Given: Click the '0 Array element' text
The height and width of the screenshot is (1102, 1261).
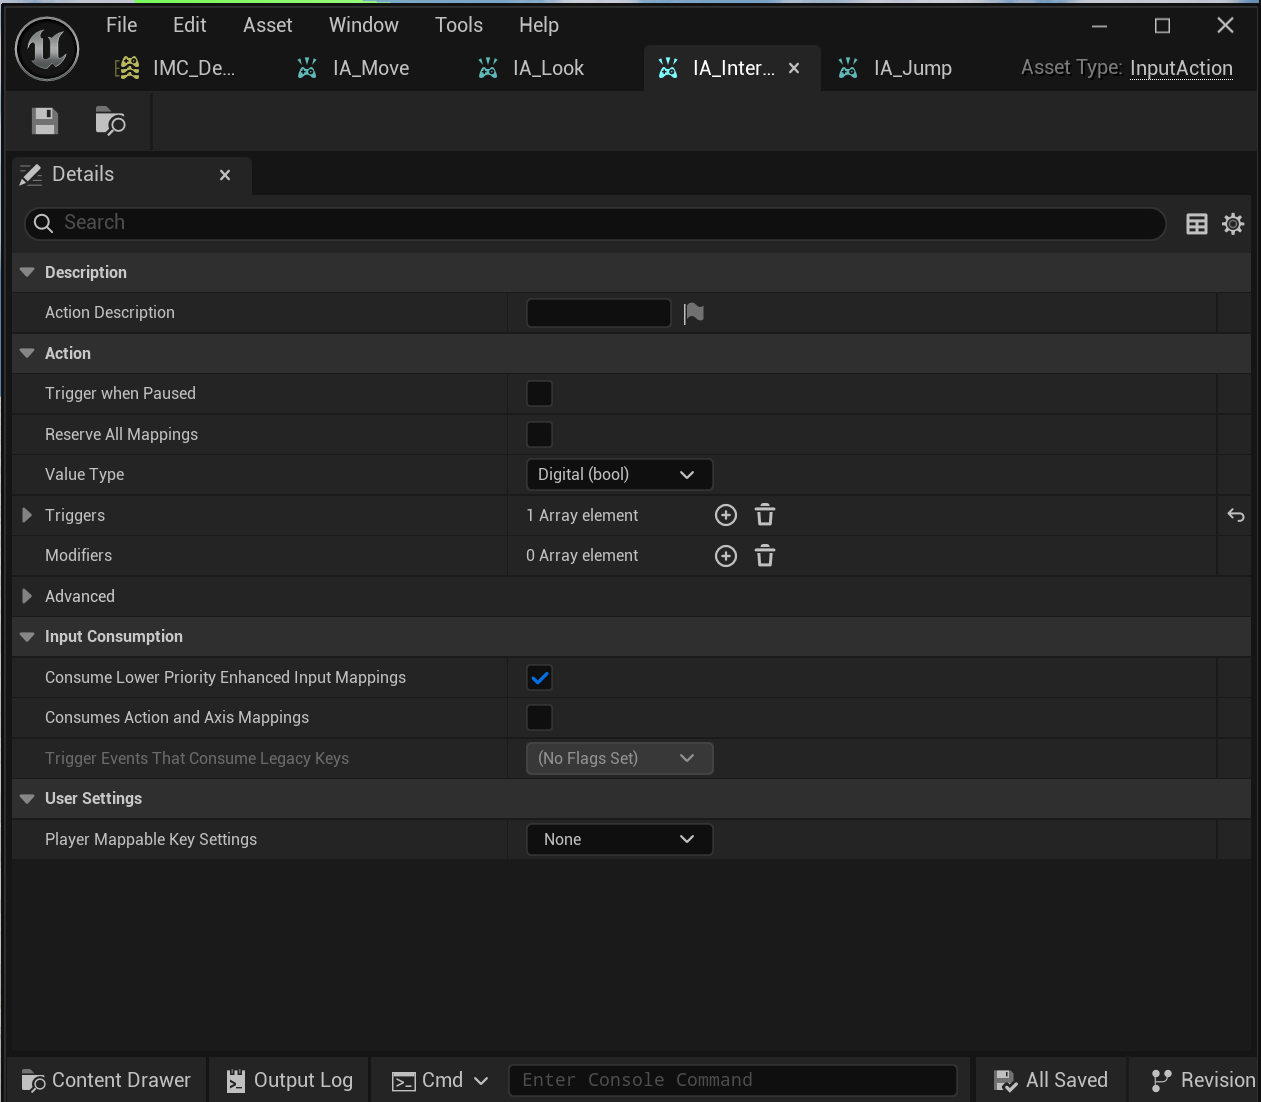Looking at the screenshot, I should [x=582, y=556].
